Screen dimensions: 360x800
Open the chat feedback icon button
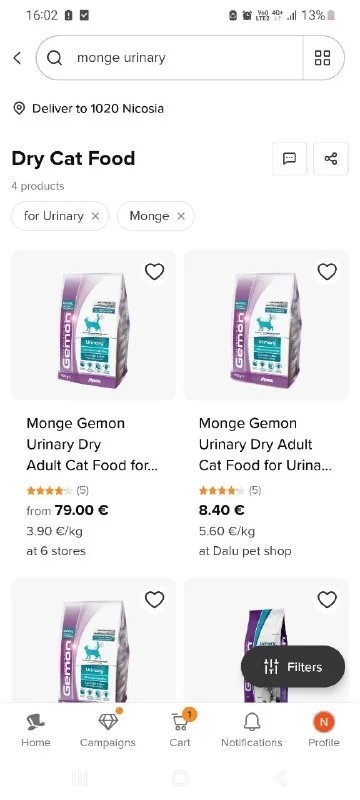[290, 159]
